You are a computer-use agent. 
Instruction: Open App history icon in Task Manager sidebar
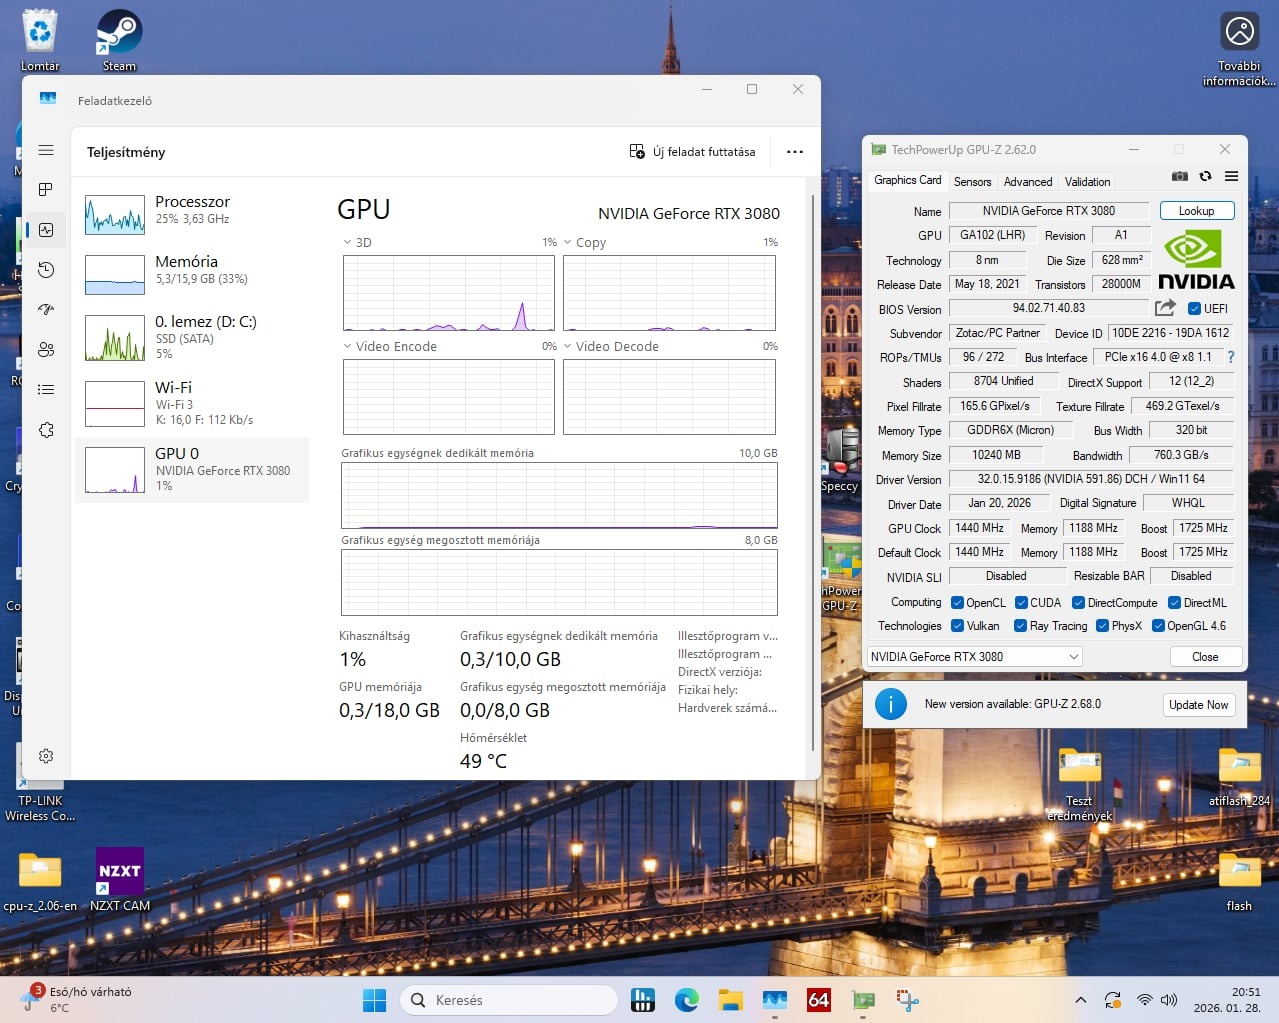click(x=46, y=270)
